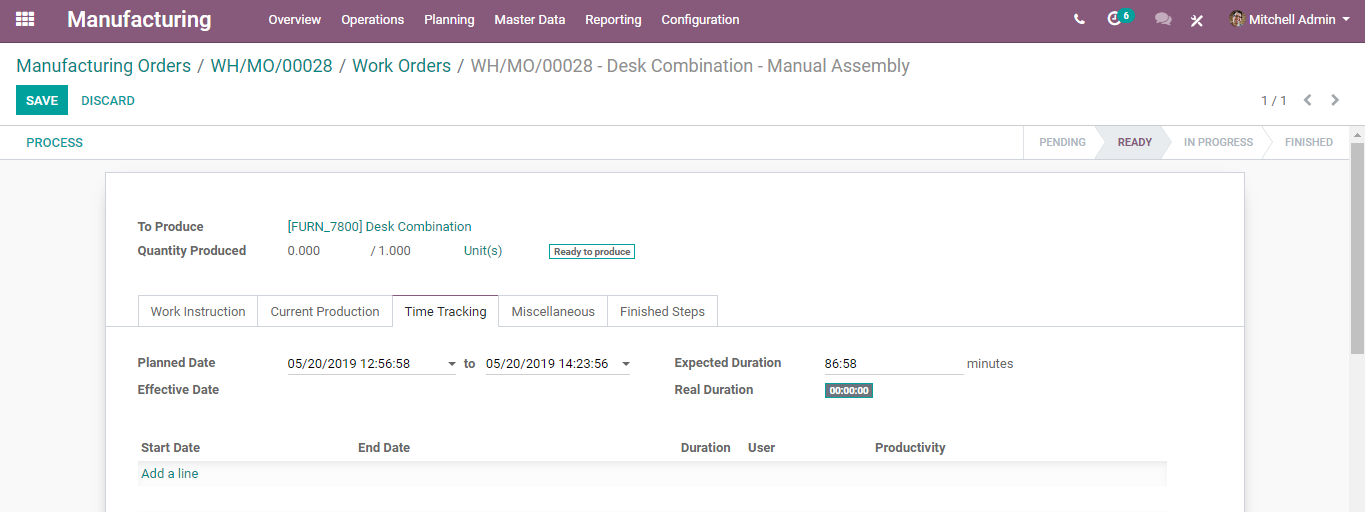
Task: Click Add a line in time table
Action: click(170, 473)
